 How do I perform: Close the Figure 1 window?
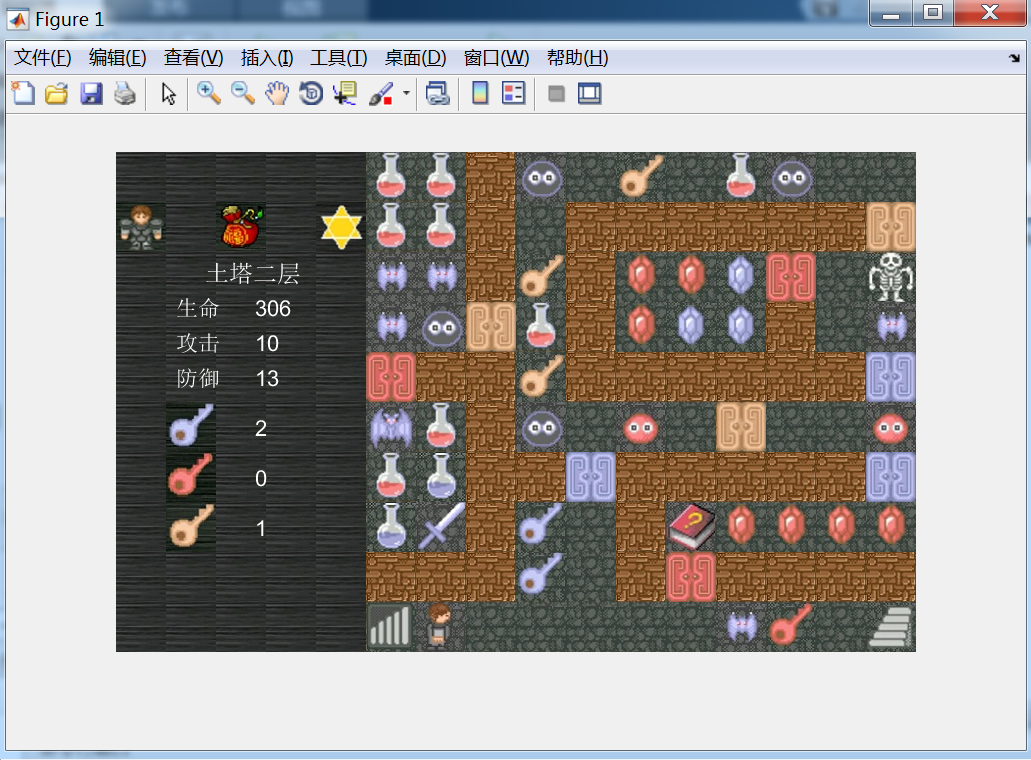[x=990, y=13]
